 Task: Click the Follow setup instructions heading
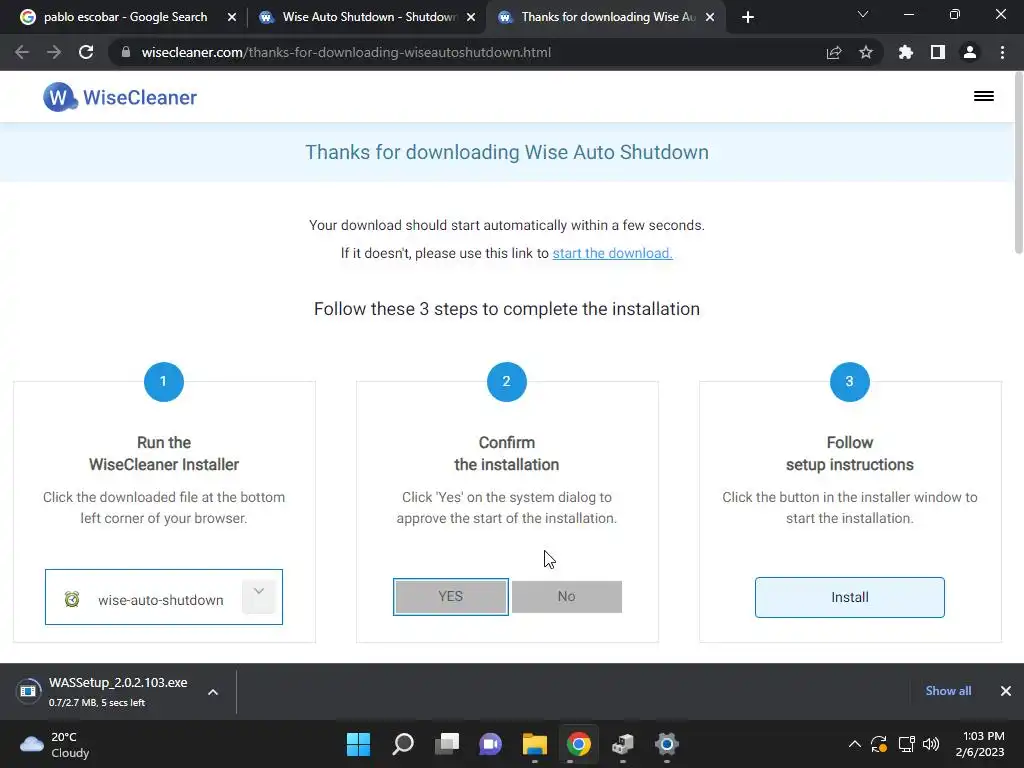pos(850,453)
